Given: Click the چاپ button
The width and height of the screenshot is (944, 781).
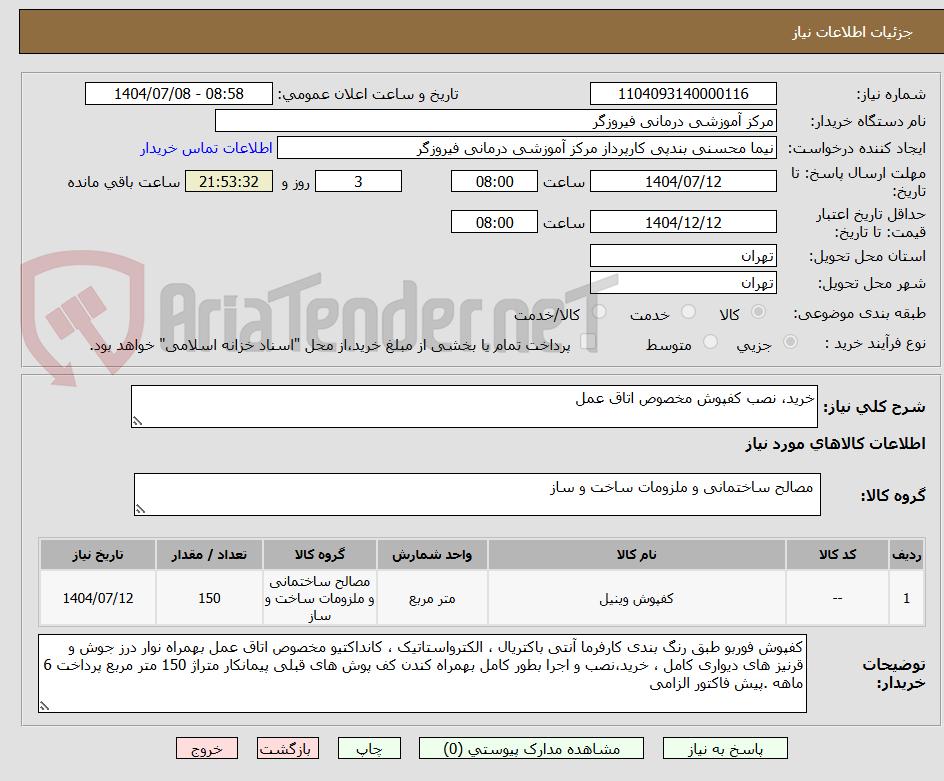Looking at the screenshot, I should [x=369, y=748].
